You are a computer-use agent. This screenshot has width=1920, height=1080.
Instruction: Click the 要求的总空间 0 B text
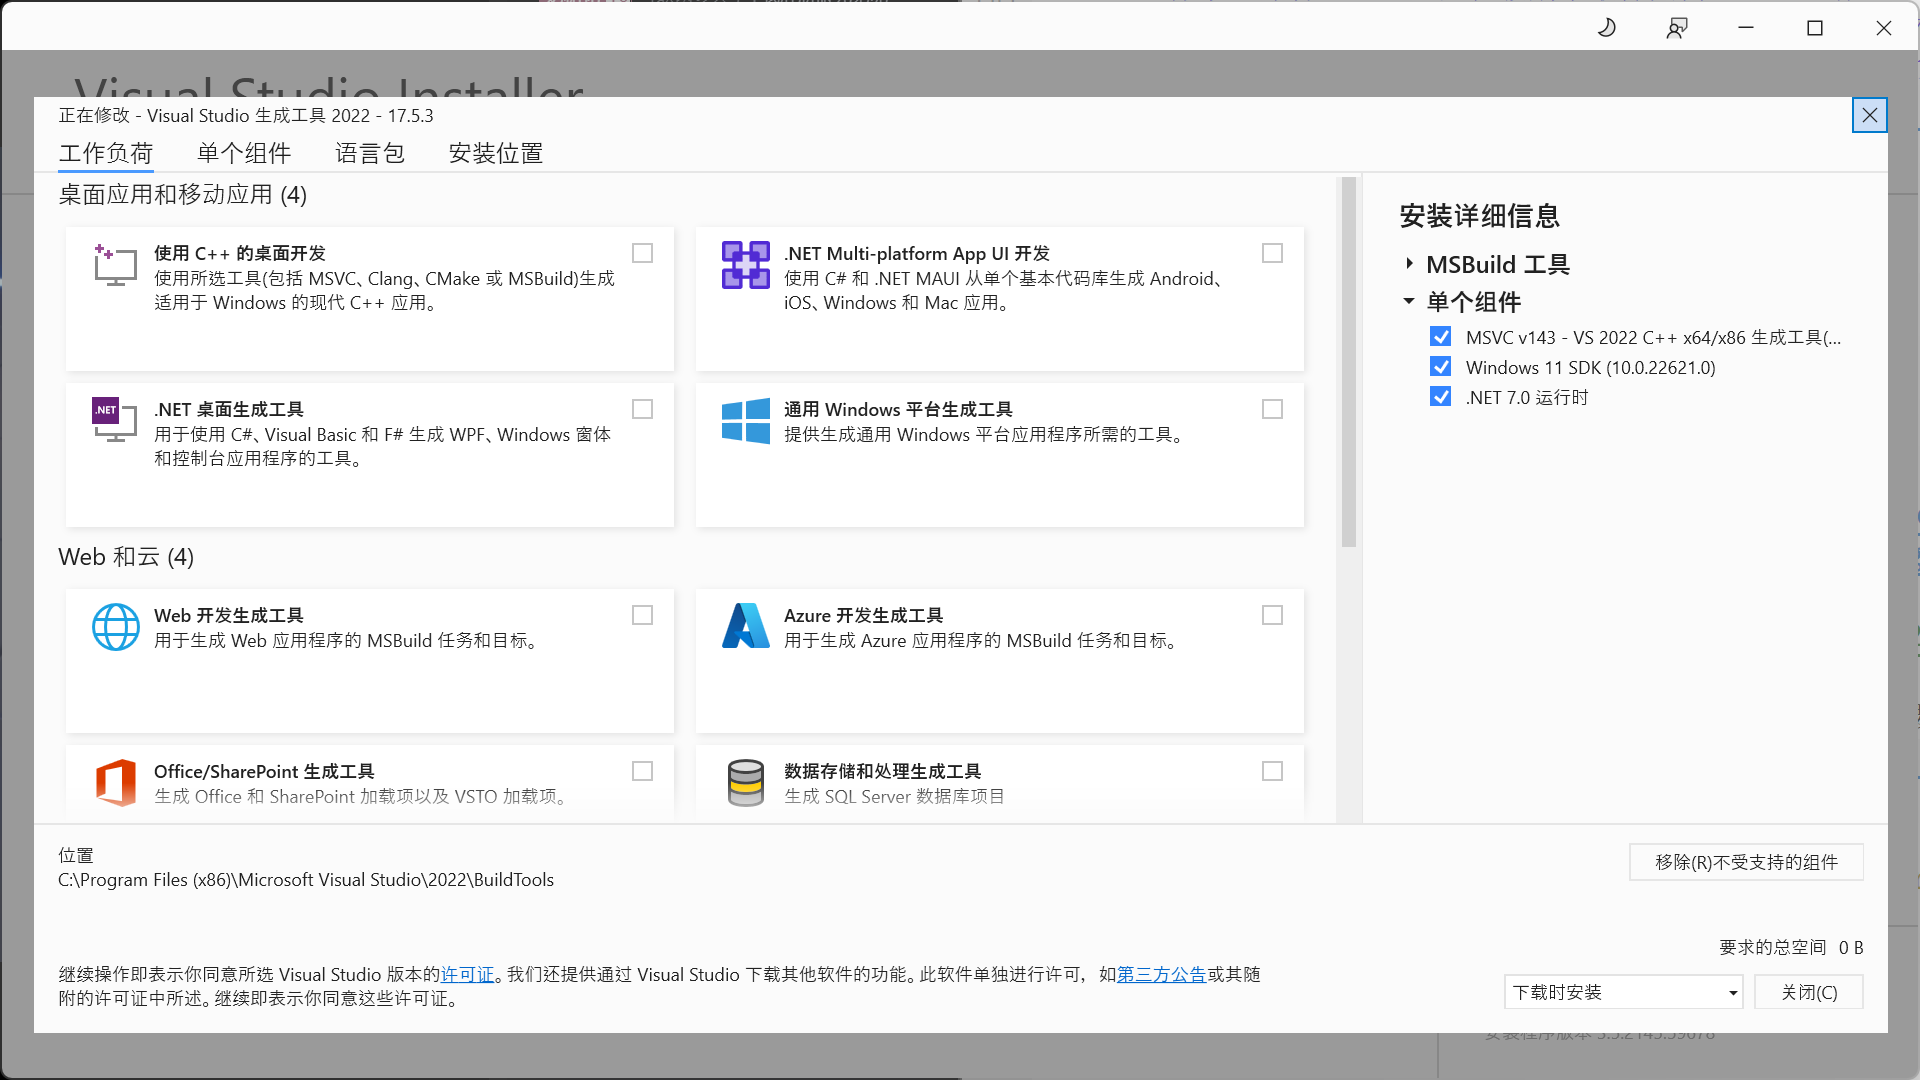1791,947
